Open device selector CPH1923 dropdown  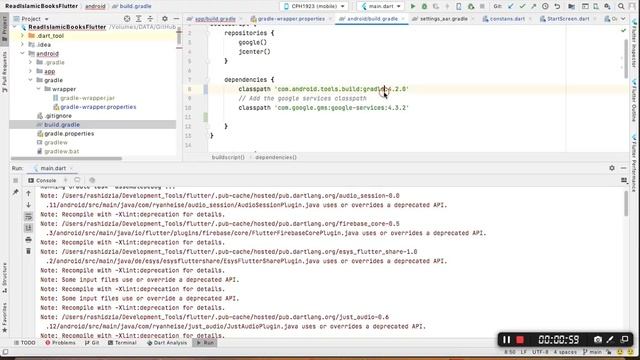click(x=314, y=6)
